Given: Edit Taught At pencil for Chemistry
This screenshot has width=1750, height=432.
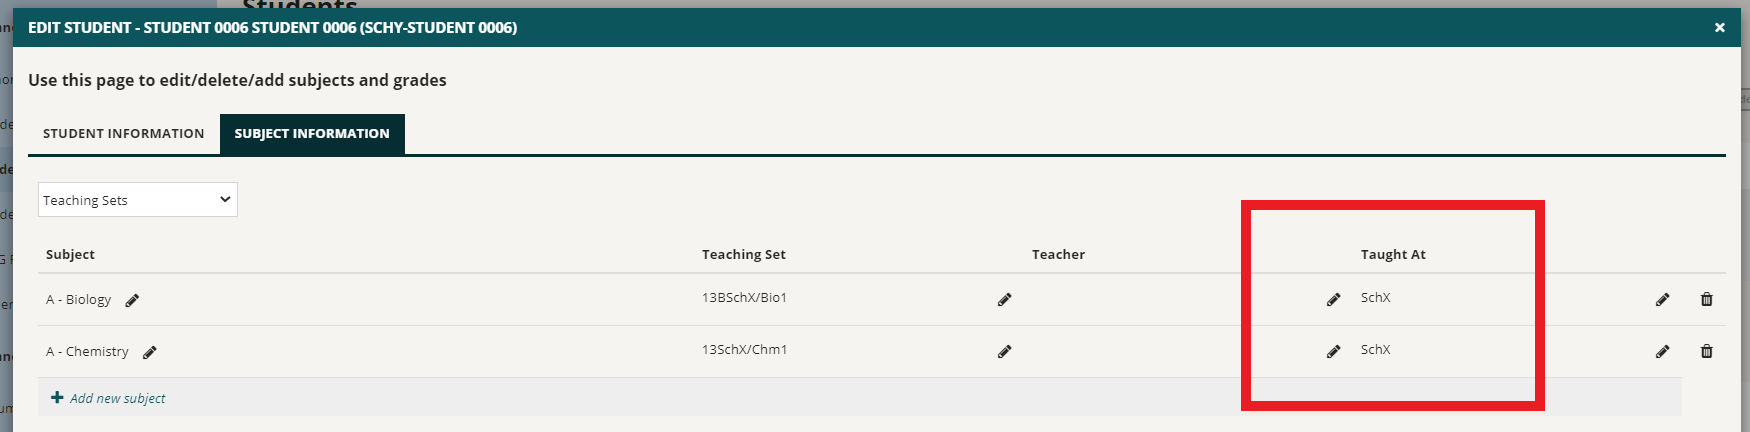Looking at the screenshot, I should pos(1334,351).
